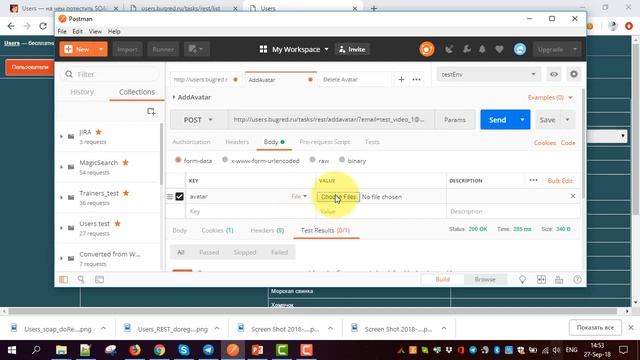Click the sync status orange icon
Screen dimensions: 640x360
[427, 49]
